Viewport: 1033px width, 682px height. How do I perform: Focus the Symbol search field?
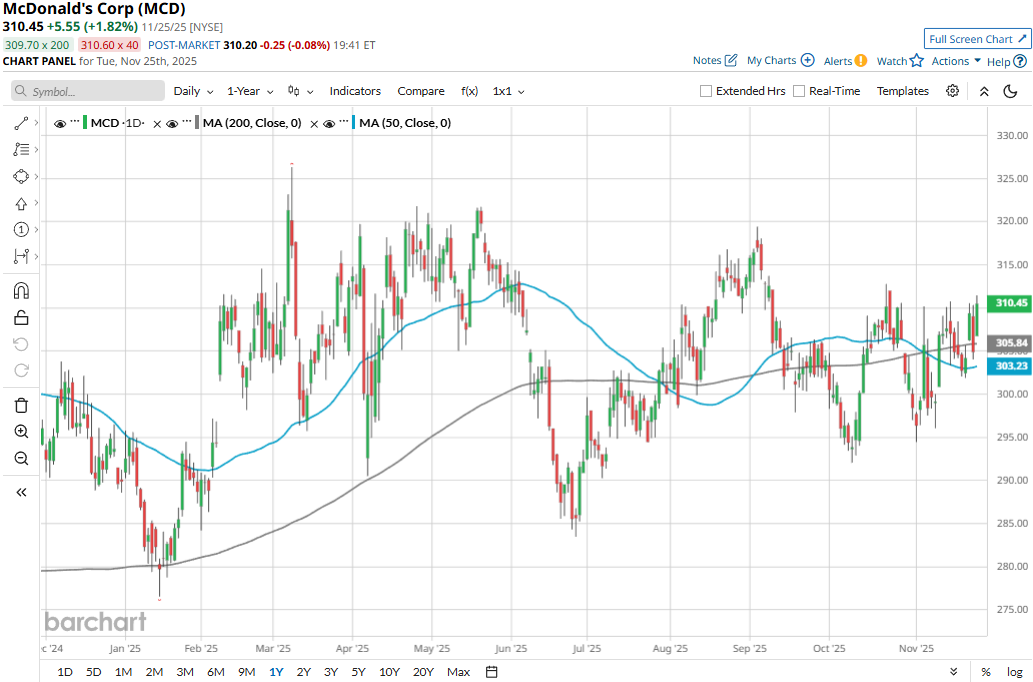point(88,91)
